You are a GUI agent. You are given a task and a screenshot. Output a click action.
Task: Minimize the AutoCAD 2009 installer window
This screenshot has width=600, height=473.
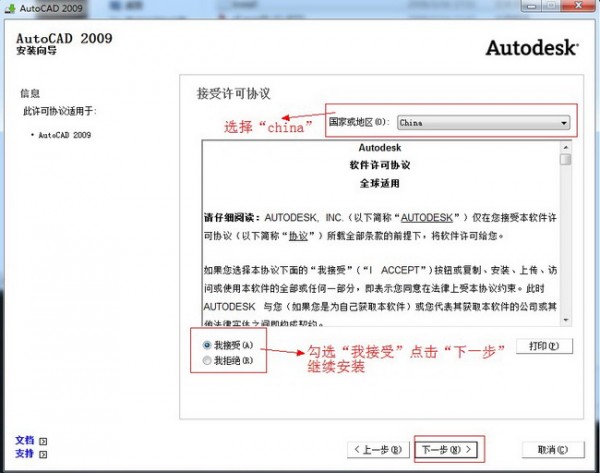point(531,5)
